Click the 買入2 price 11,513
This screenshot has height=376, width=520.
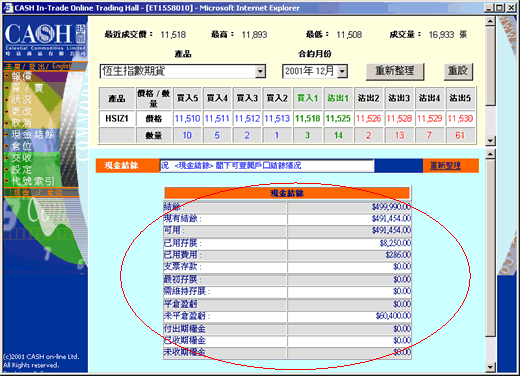tap(277, 118)
